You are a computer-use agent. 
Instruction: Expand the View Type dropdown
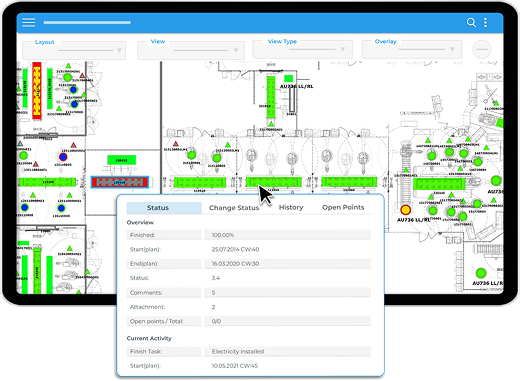303,50
